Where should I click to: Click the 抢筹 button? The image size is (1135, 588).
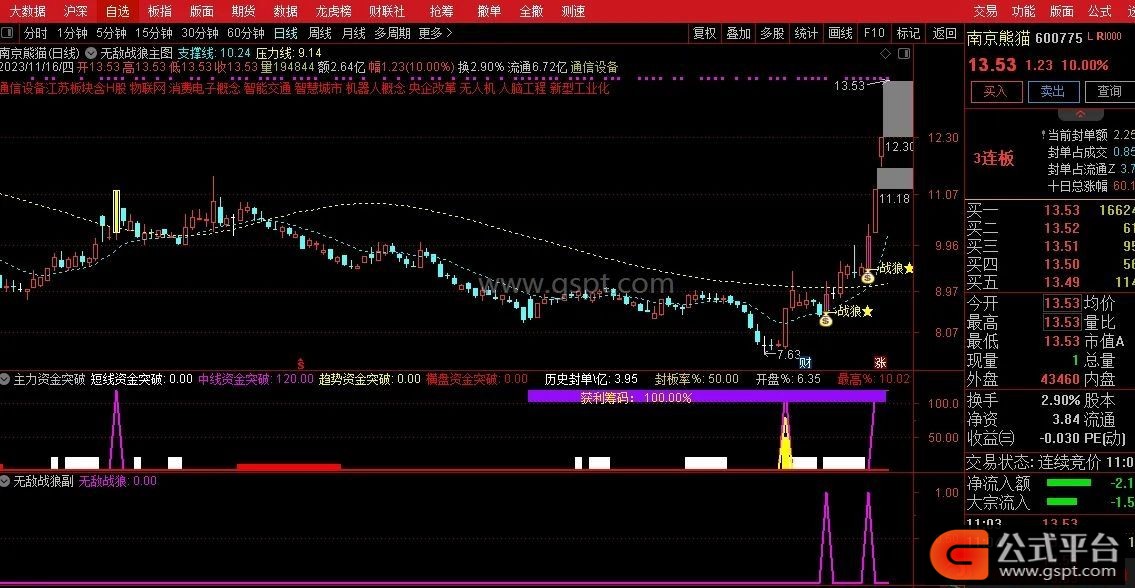(442, 11)
